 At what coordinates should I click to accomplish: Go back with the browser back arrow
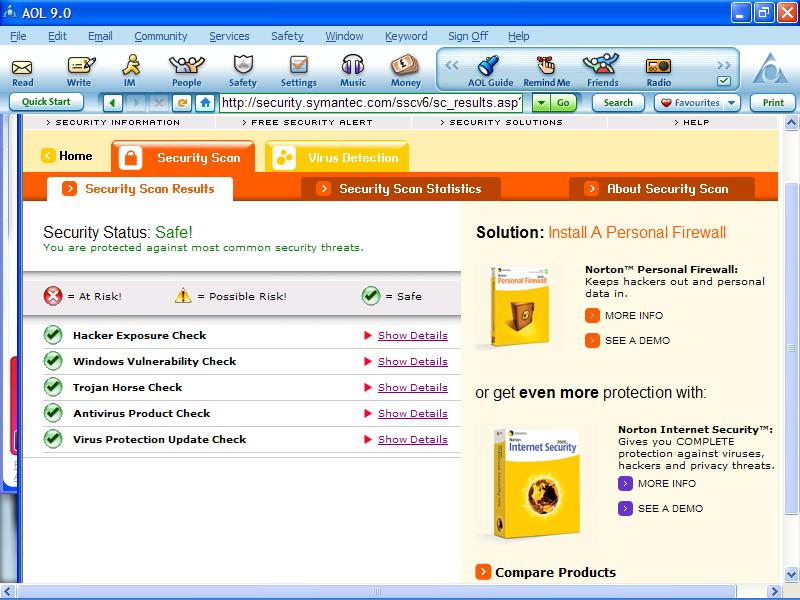113,103
